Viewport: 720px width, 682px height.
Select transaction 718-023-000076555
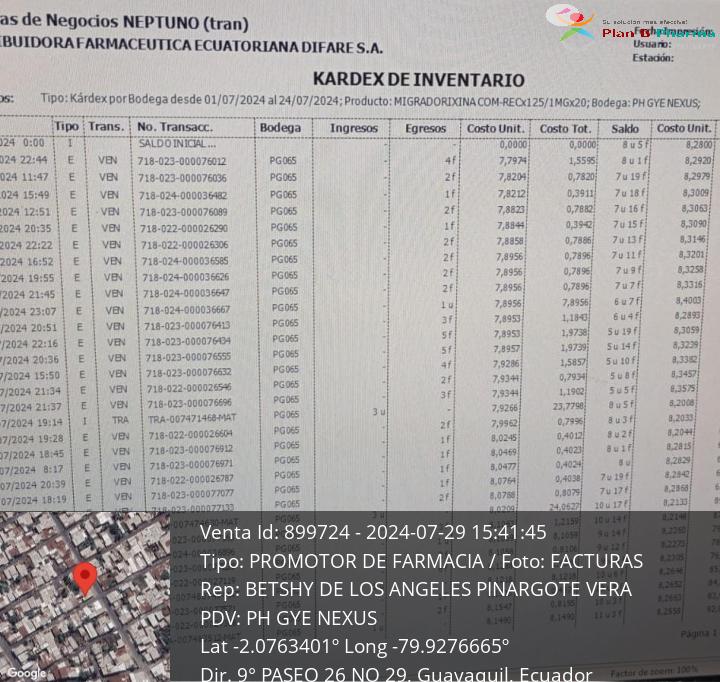tap(188, 357)
